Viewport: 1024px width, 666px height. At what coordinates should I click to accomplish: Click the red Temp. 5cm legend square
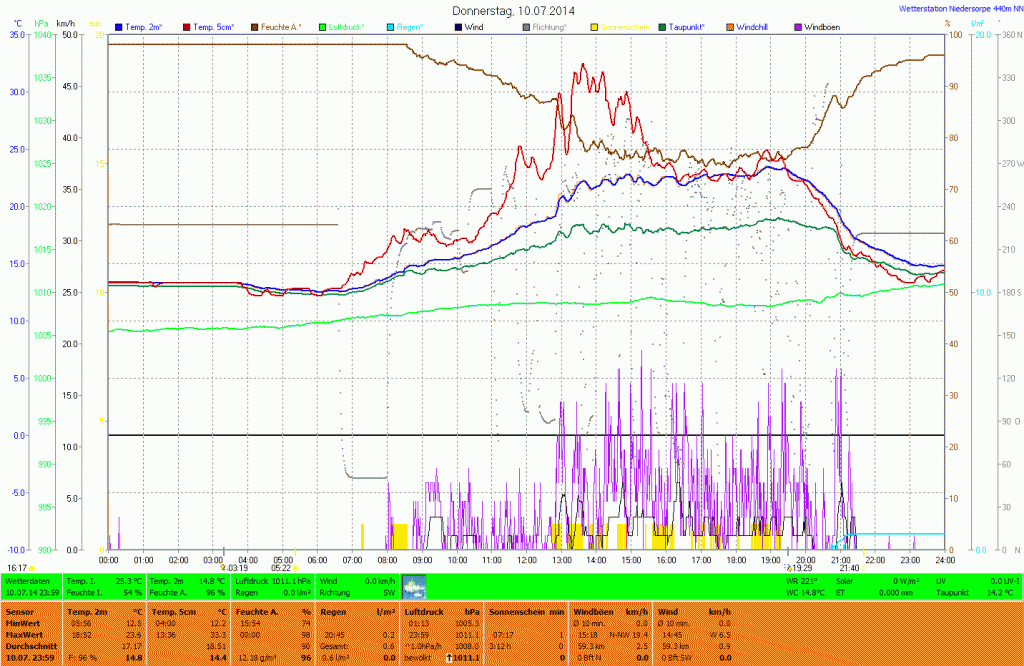pos(186,27)
